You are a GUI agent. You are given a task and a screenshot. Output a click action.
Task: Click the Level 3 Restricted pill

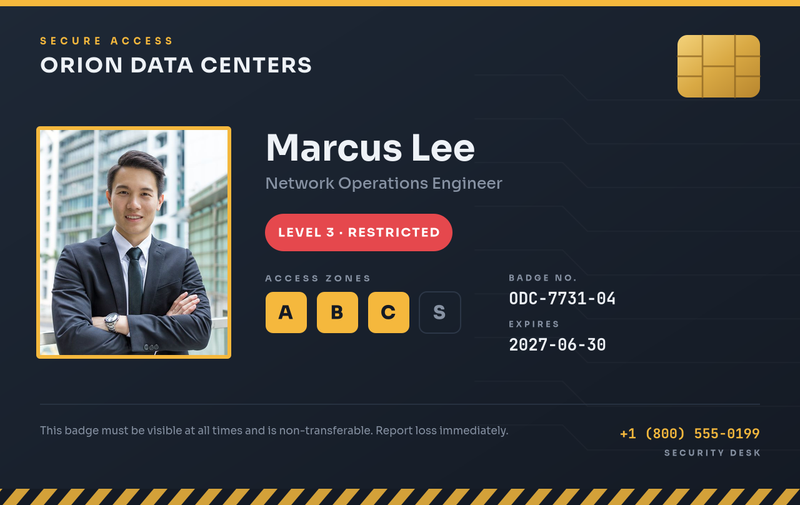point(359,233)
